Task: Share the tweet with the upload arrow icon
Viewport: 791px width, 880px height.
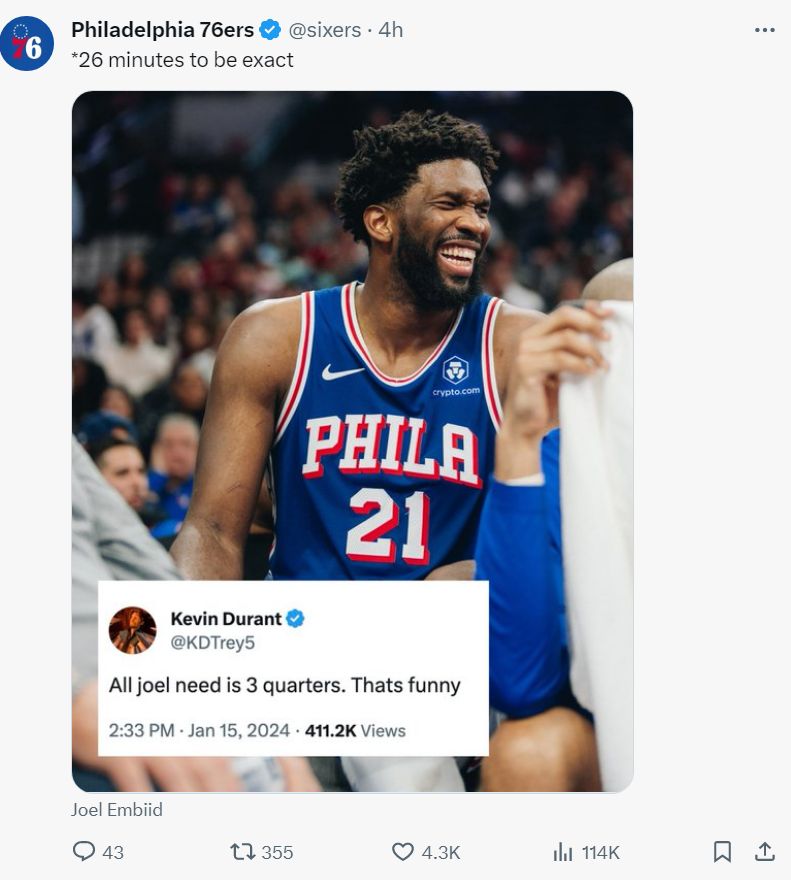Action: [764, 851]
